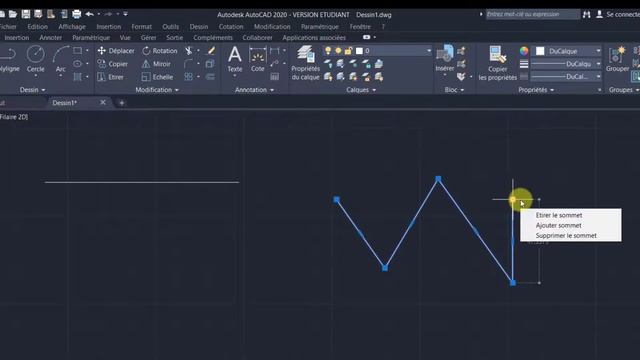Expand the Calques panel

361,90
